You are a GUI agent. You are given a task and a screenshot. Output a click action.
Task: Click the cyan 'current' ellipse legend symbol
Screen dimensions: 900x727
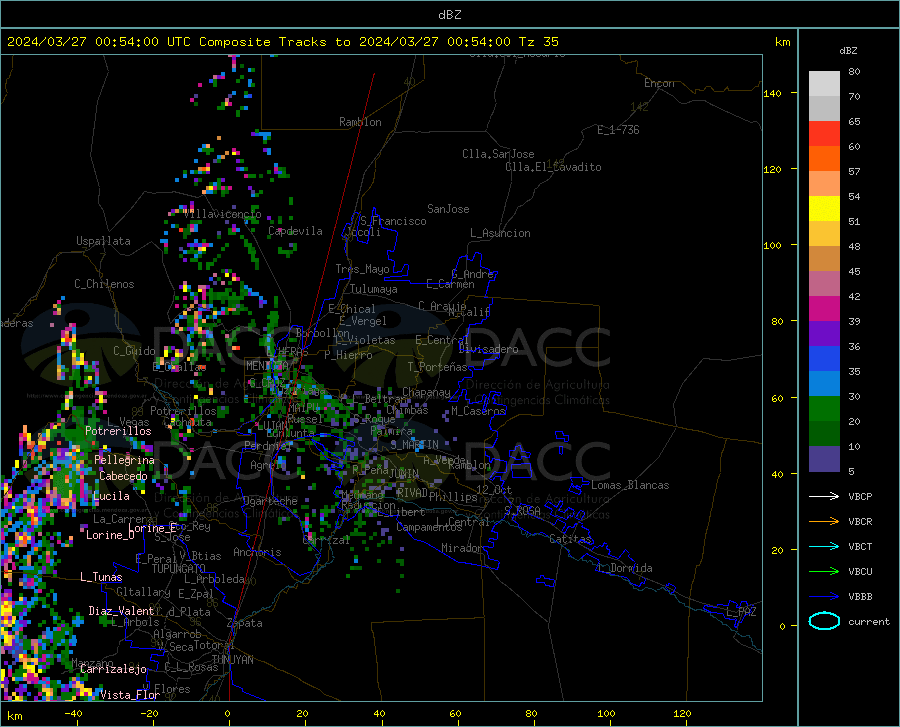click(x=824, y=621)
